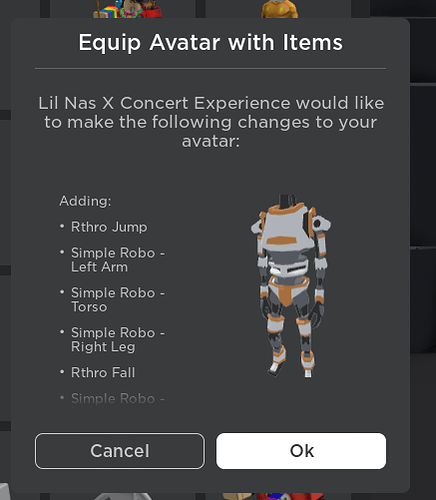
Task: Click the golden avatar thumbnail behind the dialog
Action: coord(279,9)
